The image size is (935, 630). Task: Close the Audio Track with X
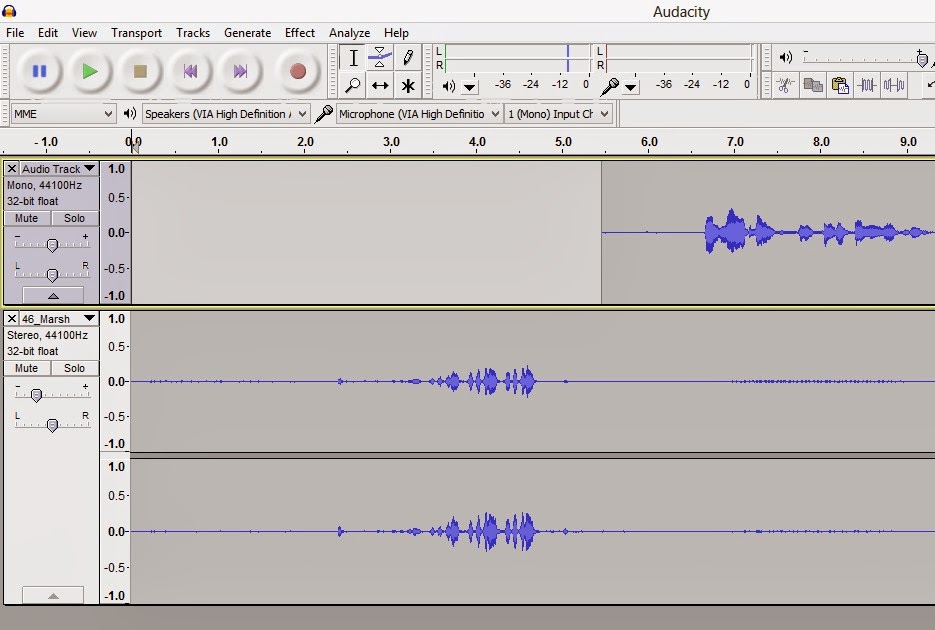(x=11, y=169)
